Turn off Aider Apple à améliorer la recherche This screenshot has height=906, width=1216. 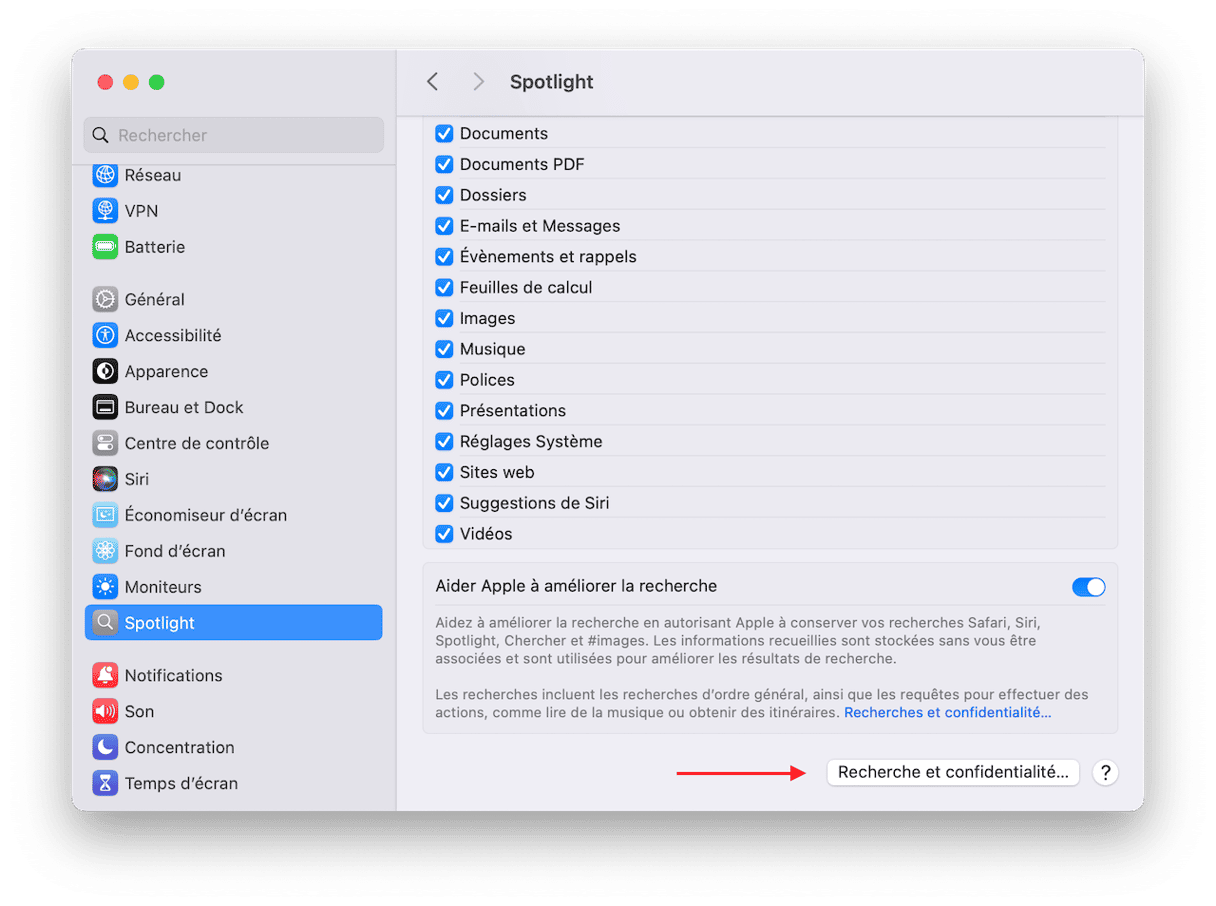pos(1088,587)
